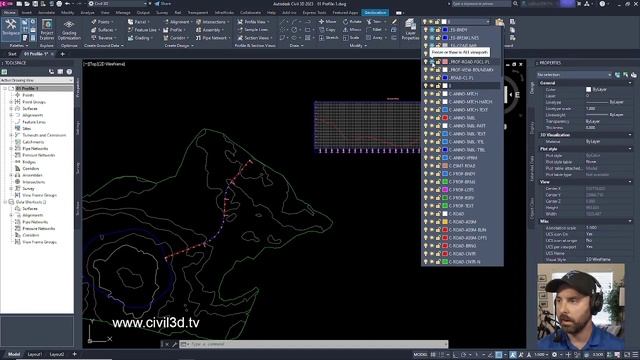Toggle freeze for _PROF-ROAD-FGCL-PL layer
The image size is (640, 360).
(432, 62)
